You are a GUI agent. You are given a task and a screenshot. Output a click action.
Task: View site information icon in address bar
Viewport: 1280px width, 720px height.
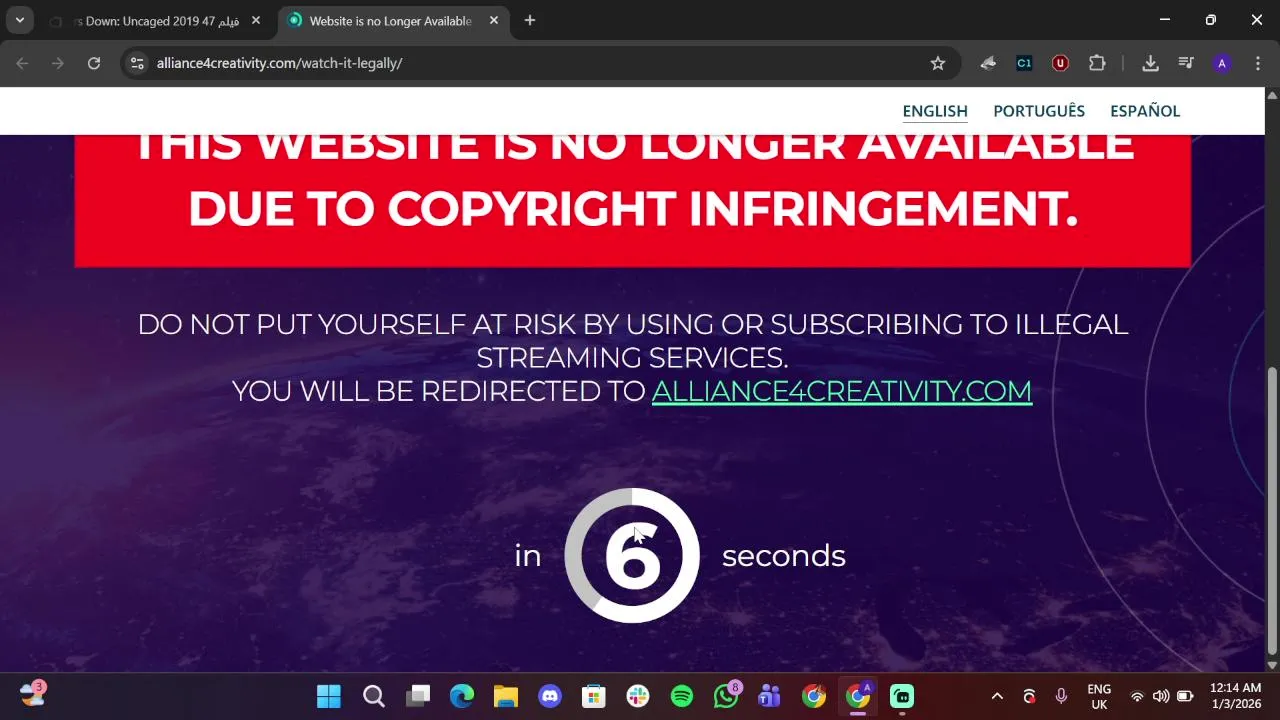pyautogui.click(x=138, y=63)
